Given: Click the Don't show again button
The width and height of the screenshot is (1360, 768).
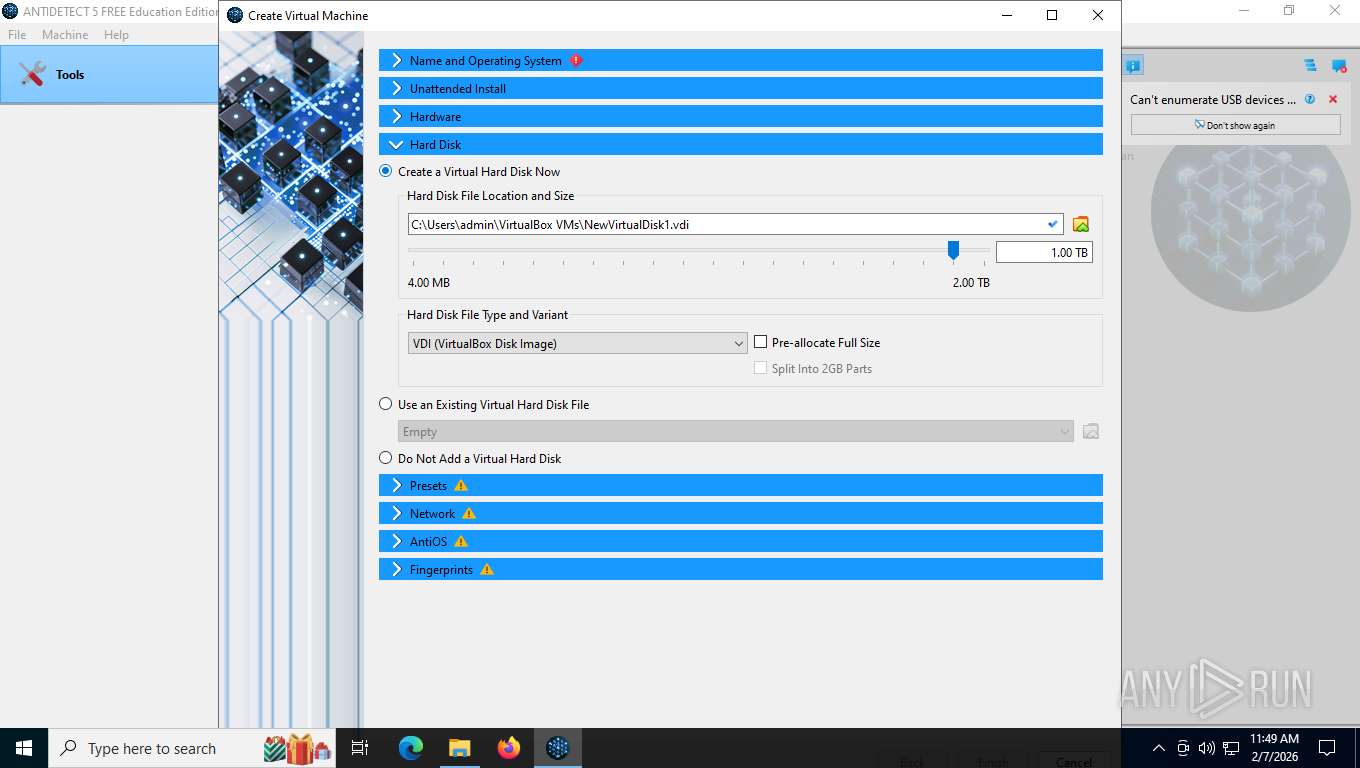Looking at the screenshot, I should [x=1235, y=125].
